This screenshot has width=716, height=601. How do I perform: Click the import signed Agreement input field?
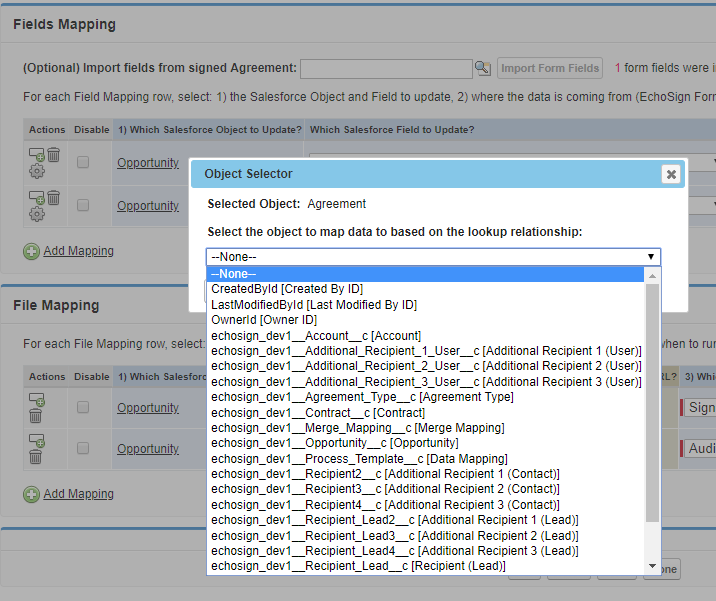[386, 68]
